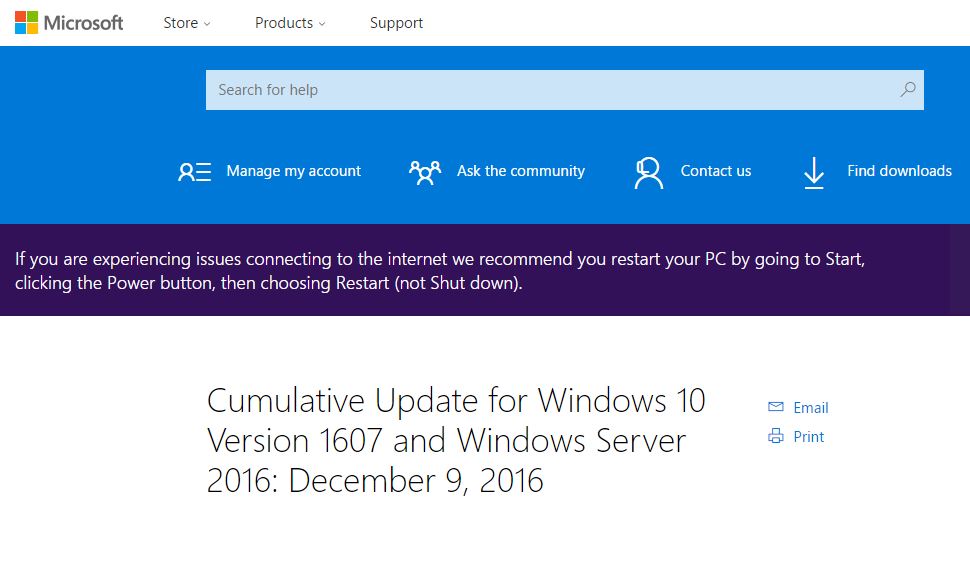
Task: Open the Support menu item
Action: coord(396,23)
